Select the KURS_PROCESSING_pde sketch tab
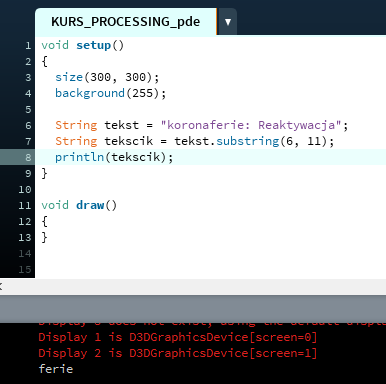Viewport: 386px width, 384px height. point(126,22)
